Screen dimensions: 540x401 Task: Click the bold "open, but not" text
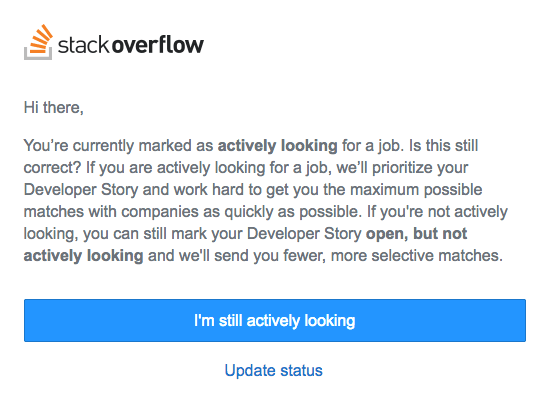pyautogui.click(x=416, y=234)
